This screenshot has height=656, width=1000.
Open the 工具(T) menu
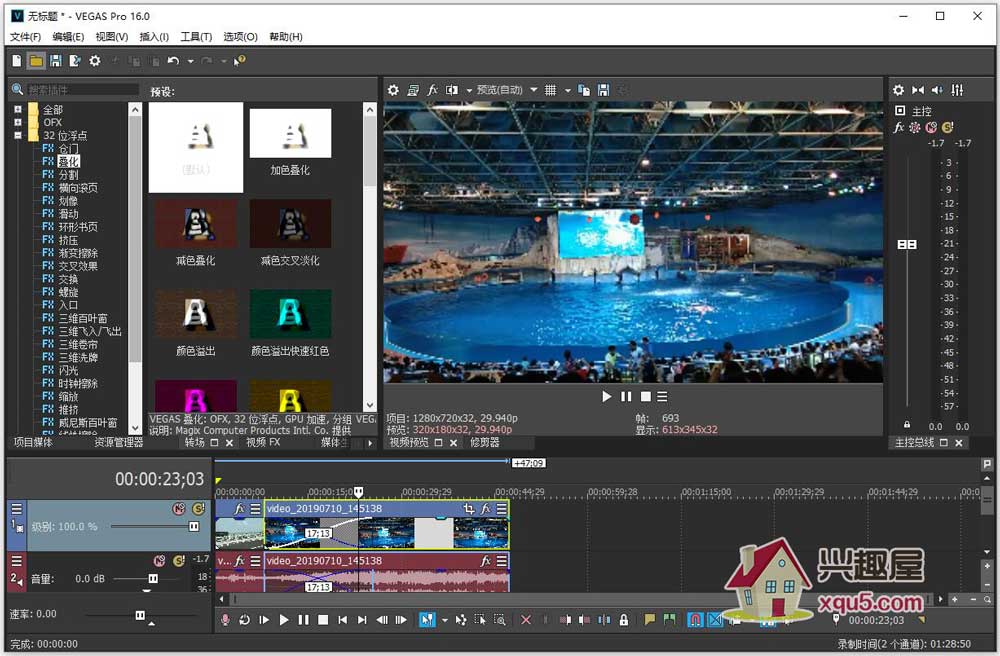[196, 37]
